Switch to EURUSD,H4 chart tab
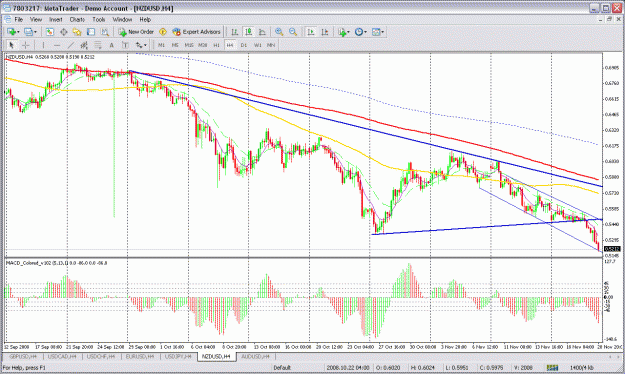625x374 pixels. 140,356
